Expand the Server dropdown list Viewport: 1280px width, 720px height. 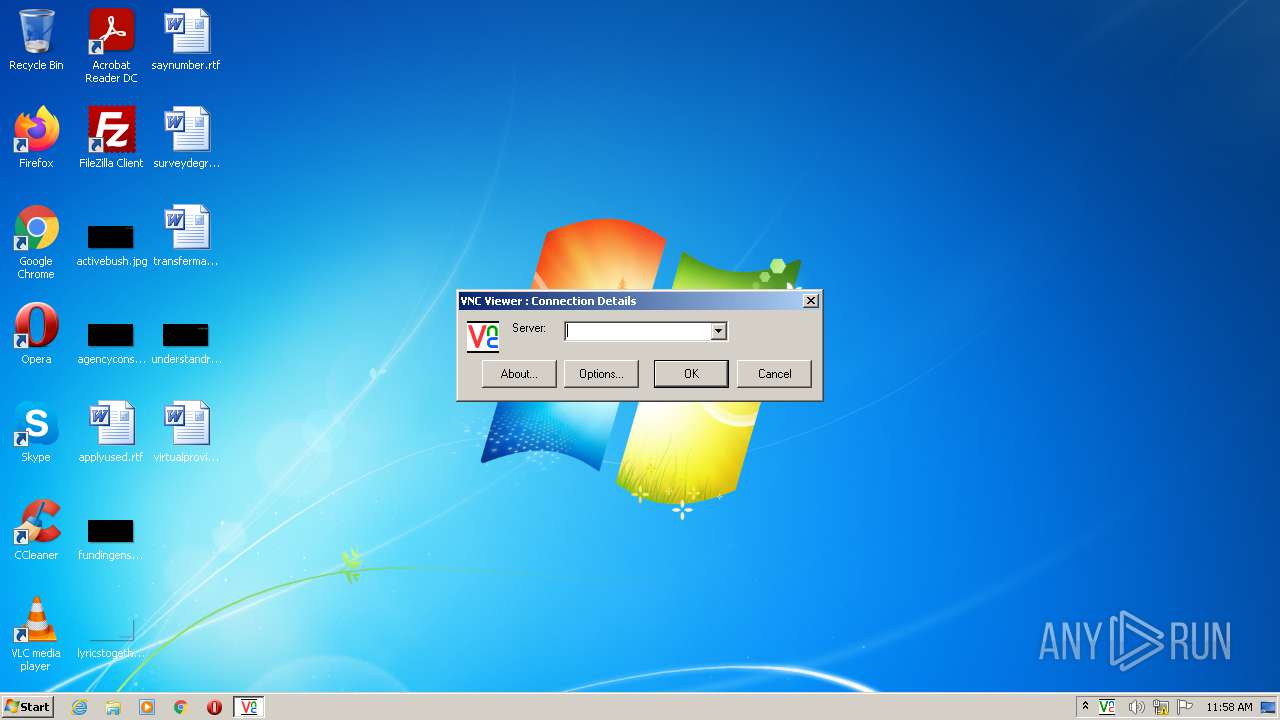(718, 331)
